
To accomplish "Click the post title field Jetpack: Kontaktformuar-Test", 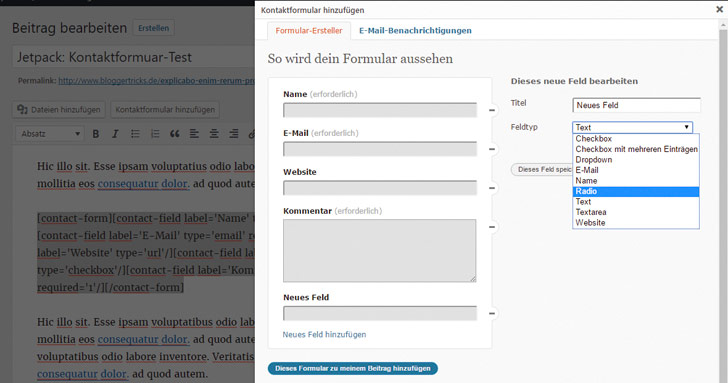I will [x=134, y=58].
